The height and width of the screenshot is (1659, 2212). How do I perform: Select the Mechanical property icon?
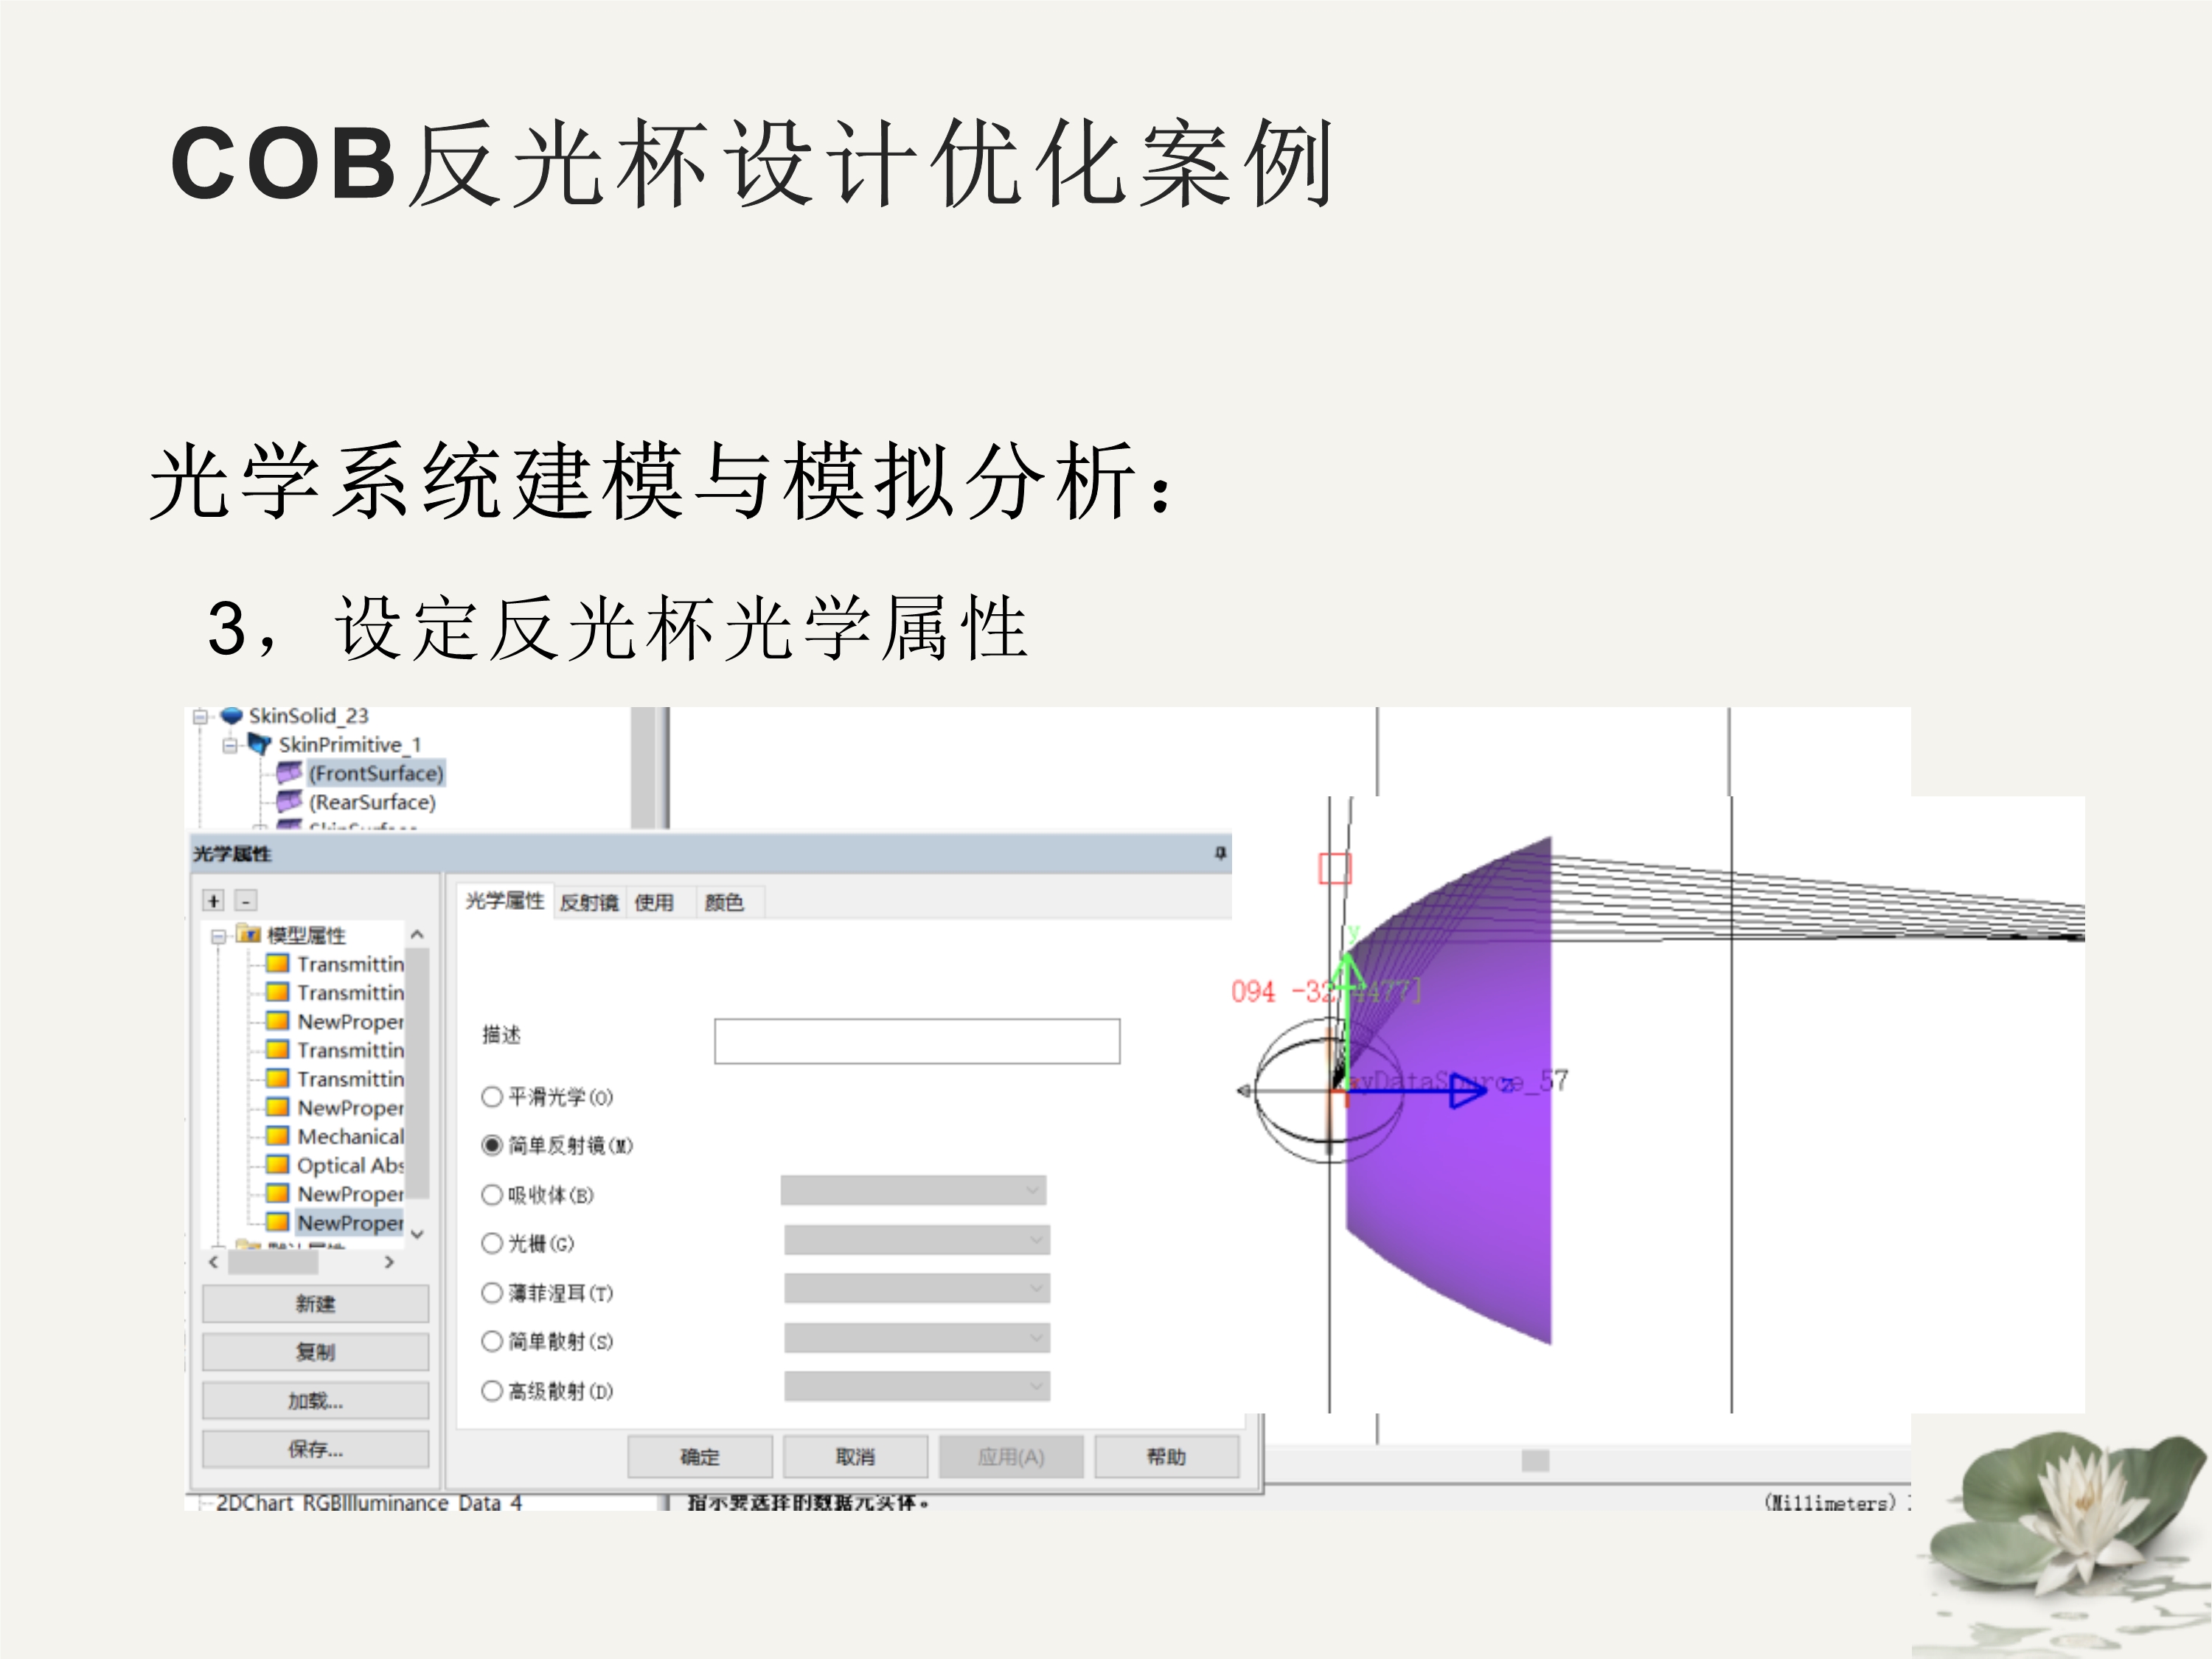pyautogui.click(x=277, y=1136)
